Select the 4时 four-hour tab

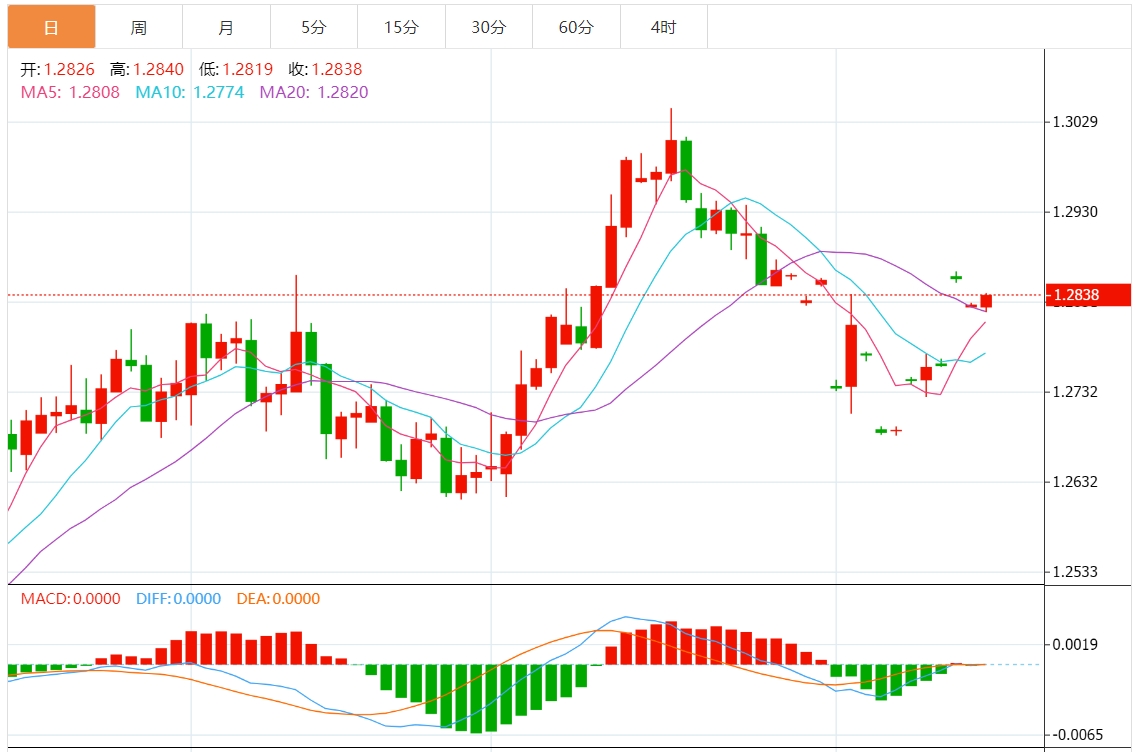(x=664, y=27)
